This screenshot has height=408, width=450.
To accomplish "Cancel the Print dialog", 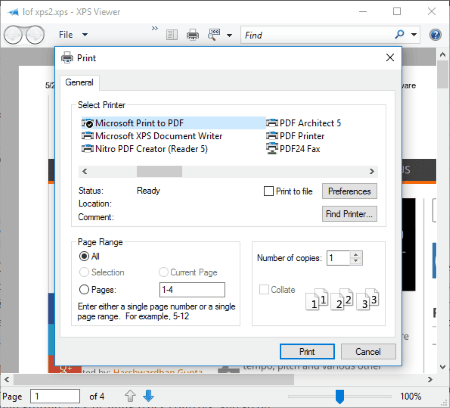I will [x=368, y=352].
